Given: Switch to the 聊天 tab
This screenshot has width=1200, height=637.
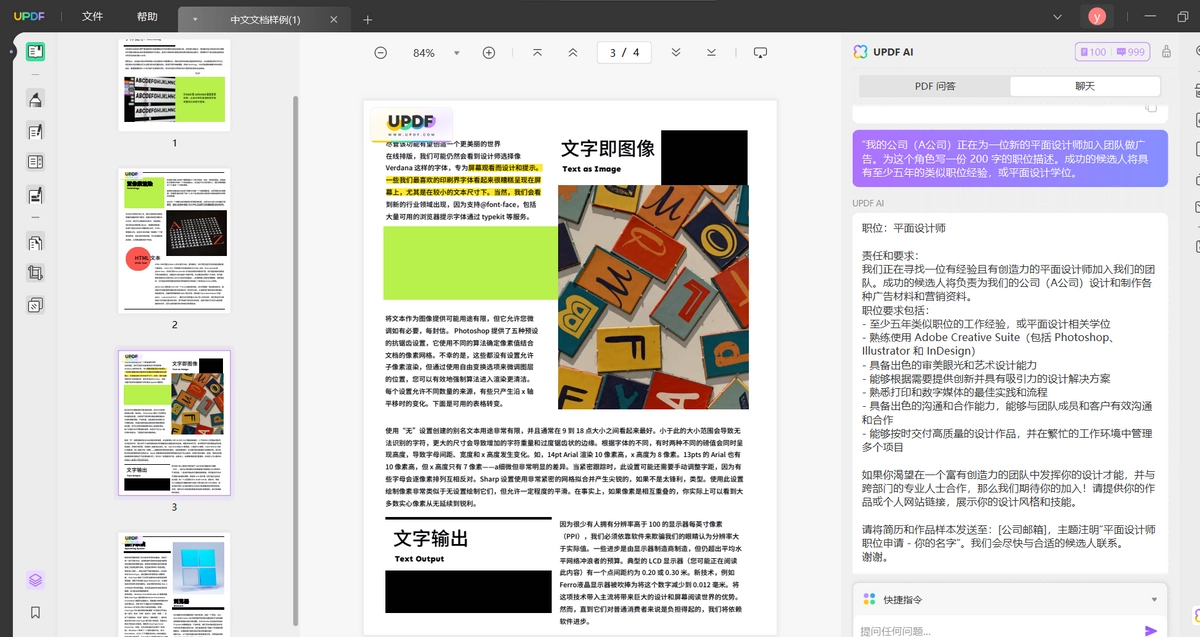Looking at the screenshot, I should (1085, 86).
